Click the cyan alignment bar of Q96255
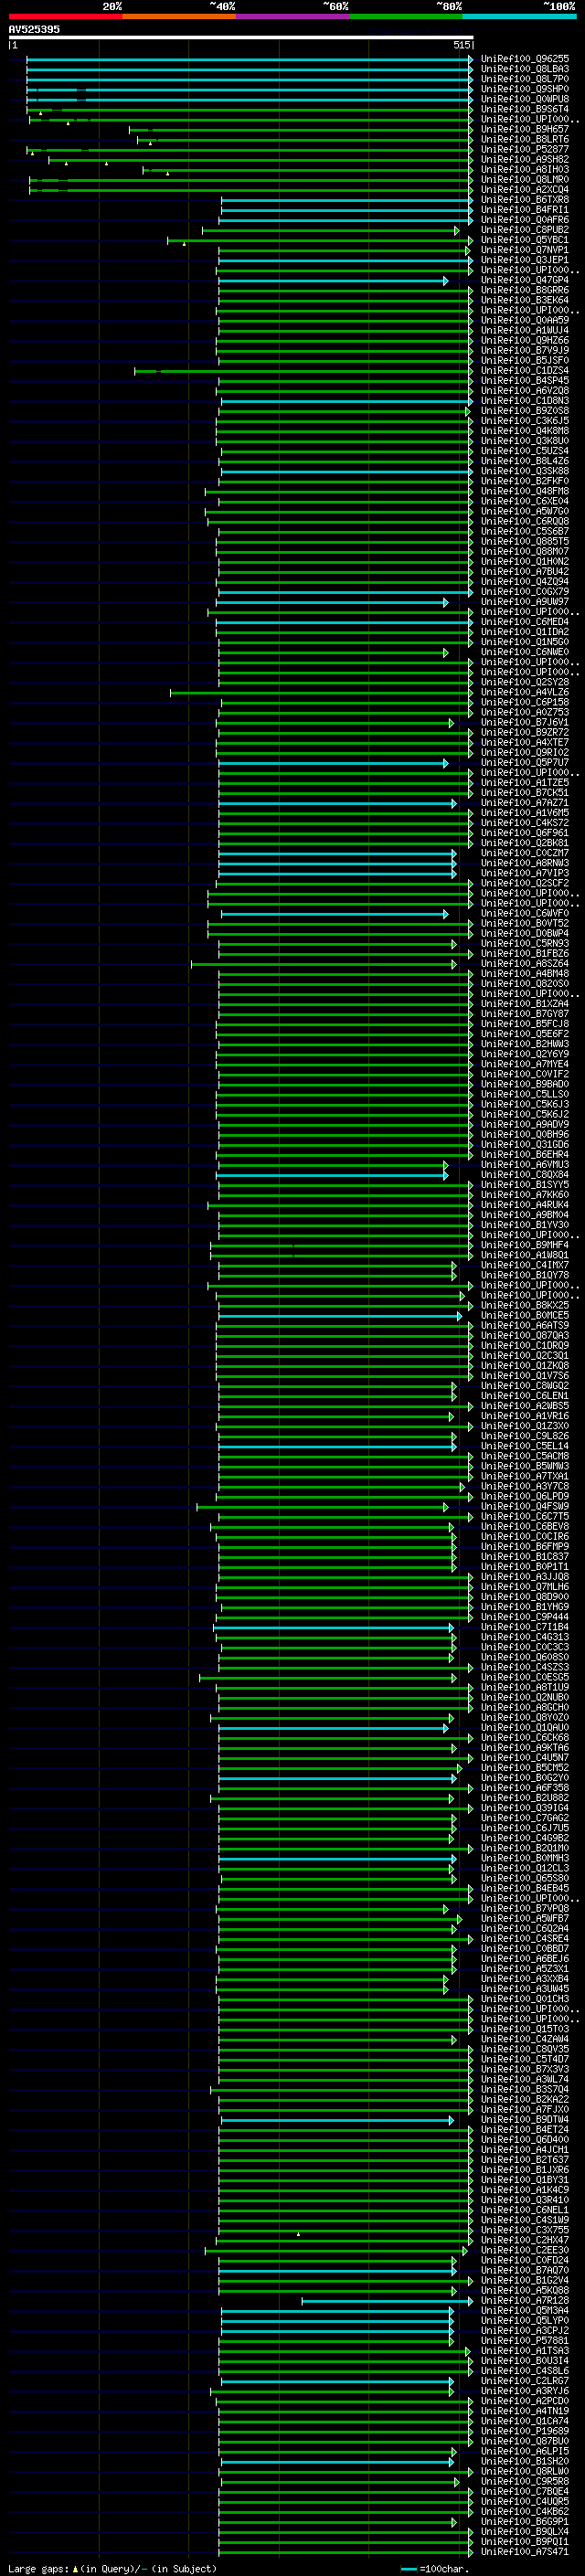 250,59
